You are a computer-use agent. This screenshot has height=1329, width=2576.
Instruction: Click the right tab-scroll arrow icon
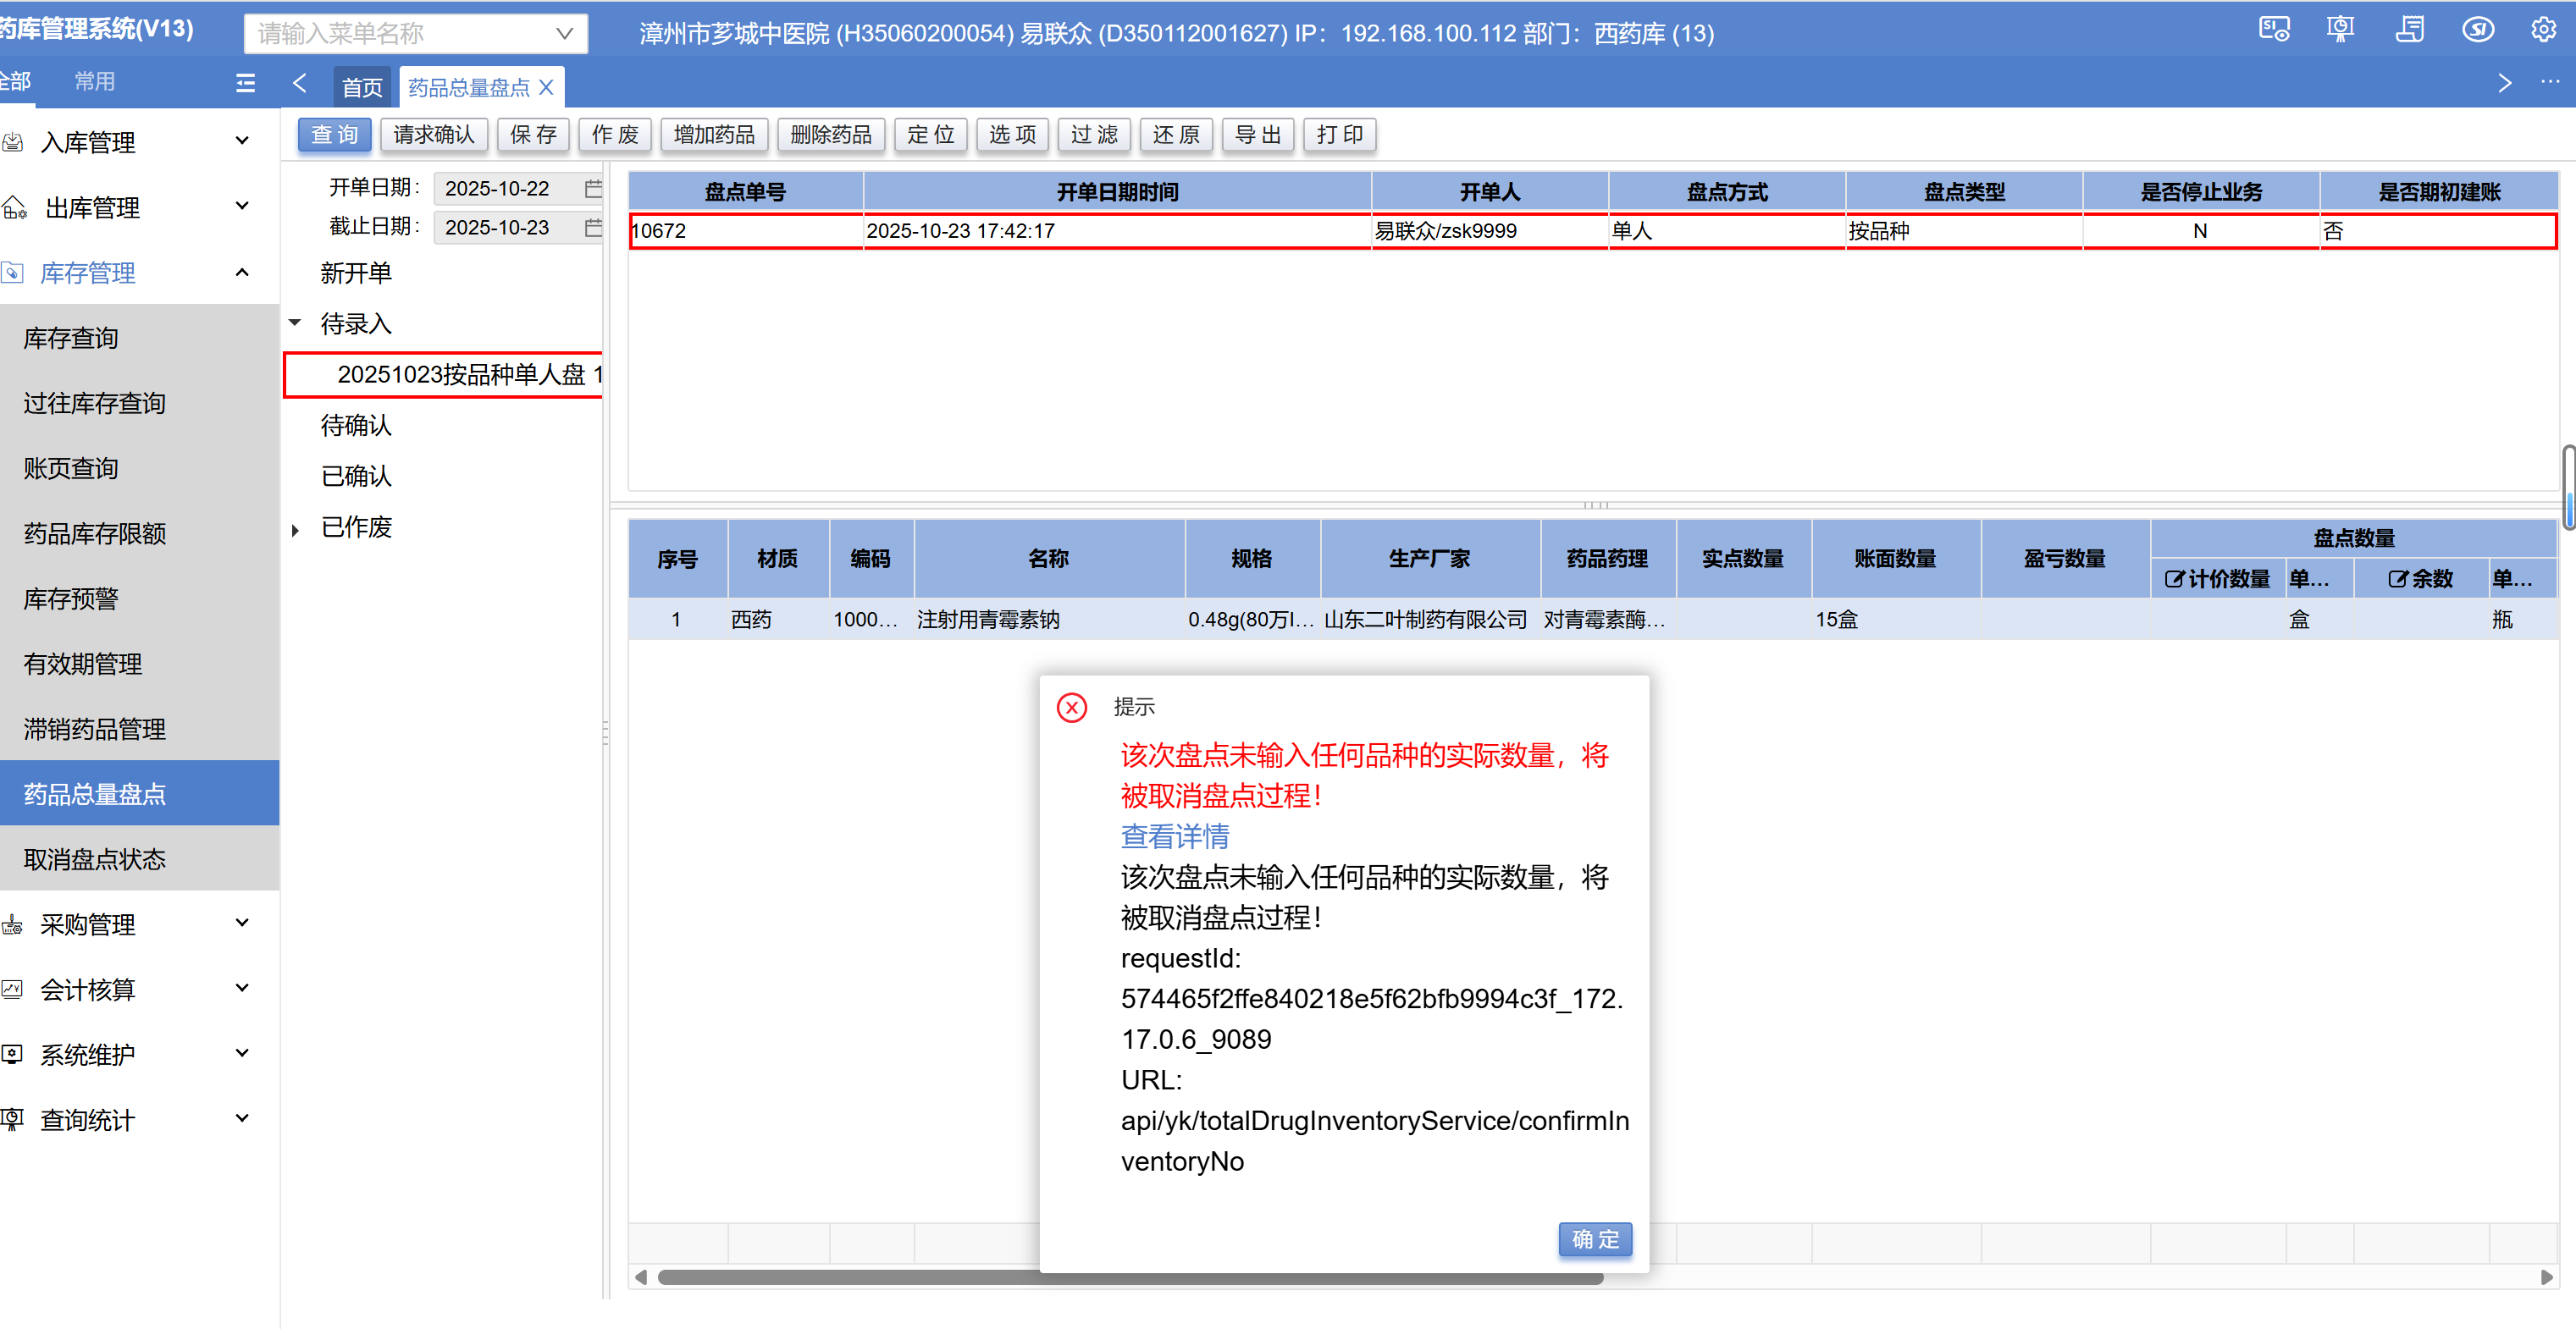(2504, 83)
